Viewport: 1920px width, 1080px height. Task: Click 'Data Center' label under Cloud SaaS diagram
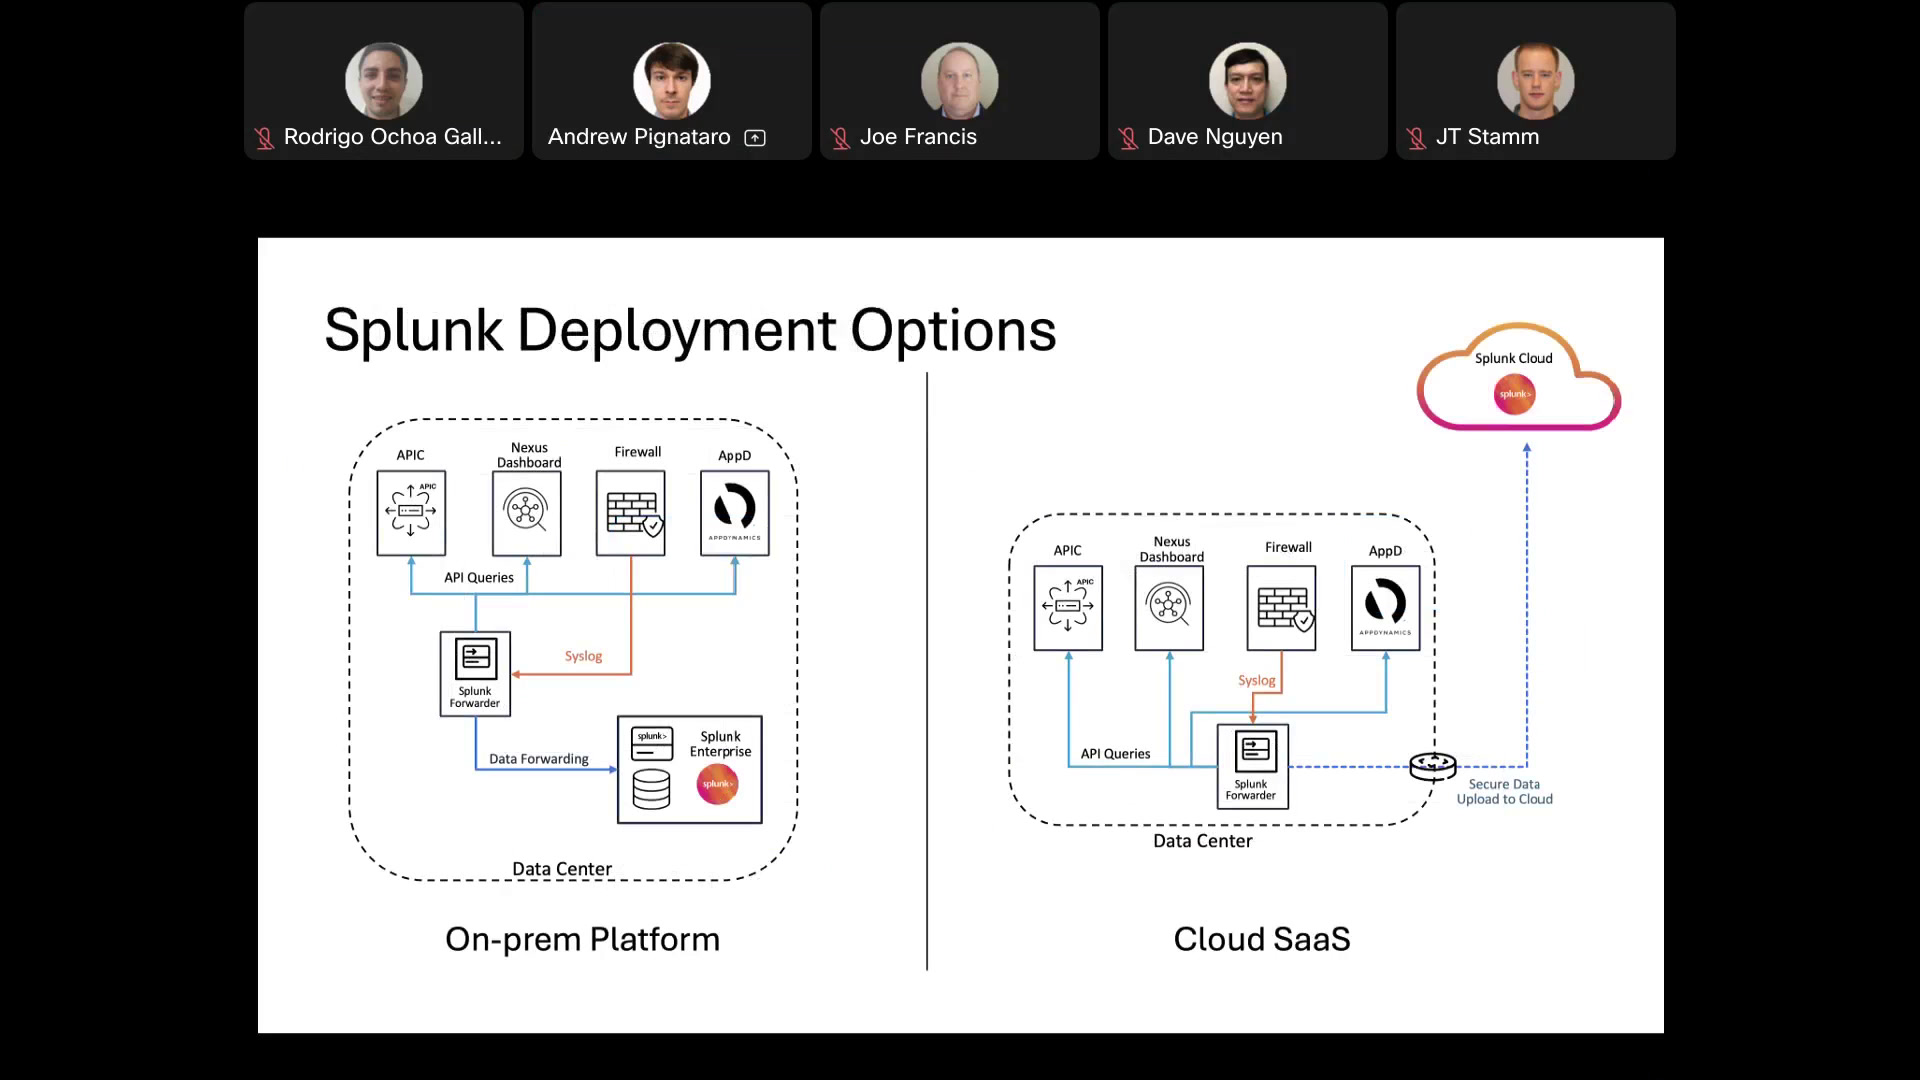pyautogui.click(x=1203, y=841)
